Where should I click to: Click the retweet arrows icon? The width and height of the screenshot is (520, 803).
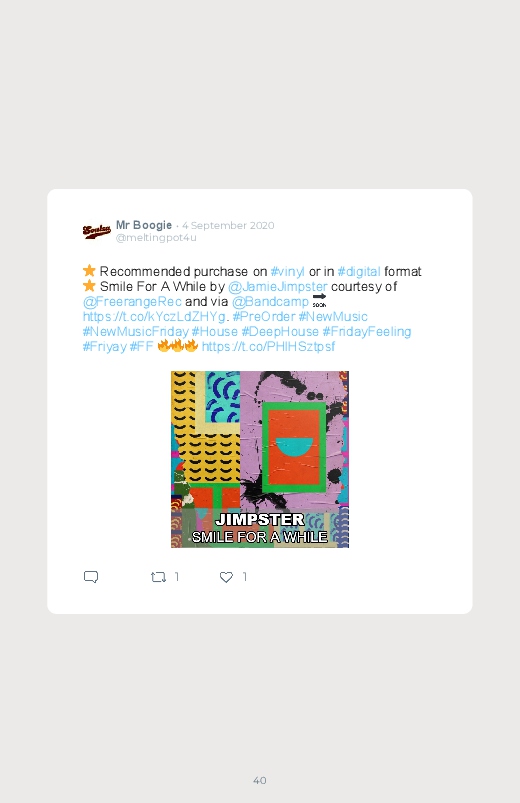tap(158, 577)
